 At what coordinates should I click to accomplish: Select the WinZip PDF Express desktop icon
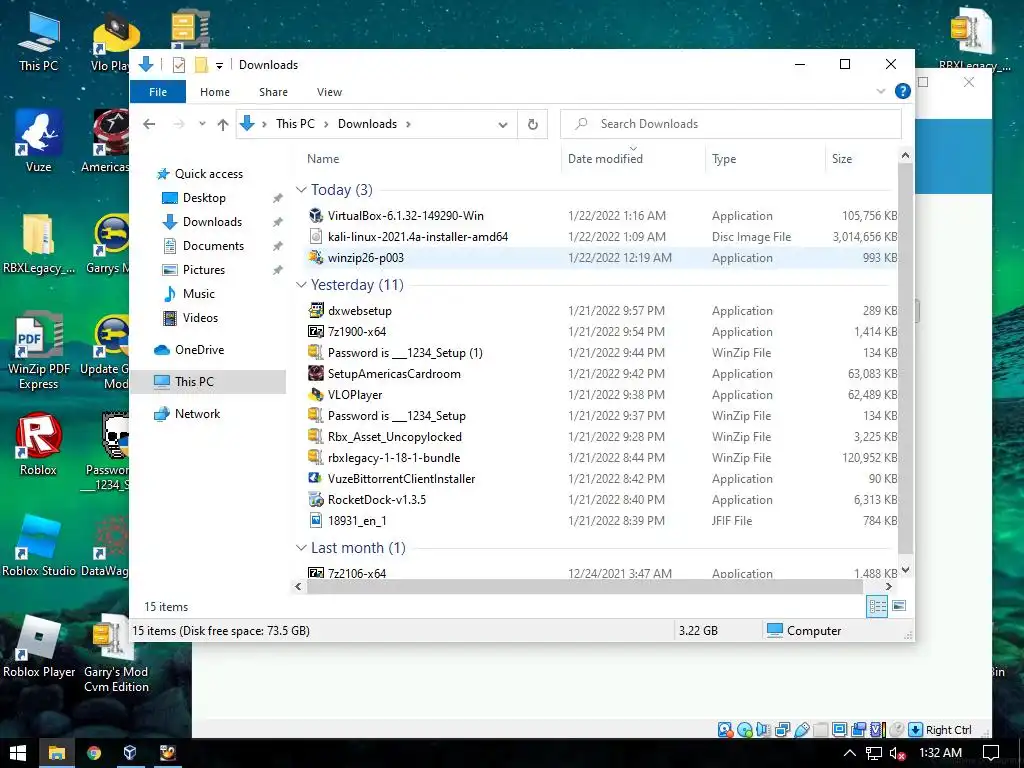click(39, 351)
